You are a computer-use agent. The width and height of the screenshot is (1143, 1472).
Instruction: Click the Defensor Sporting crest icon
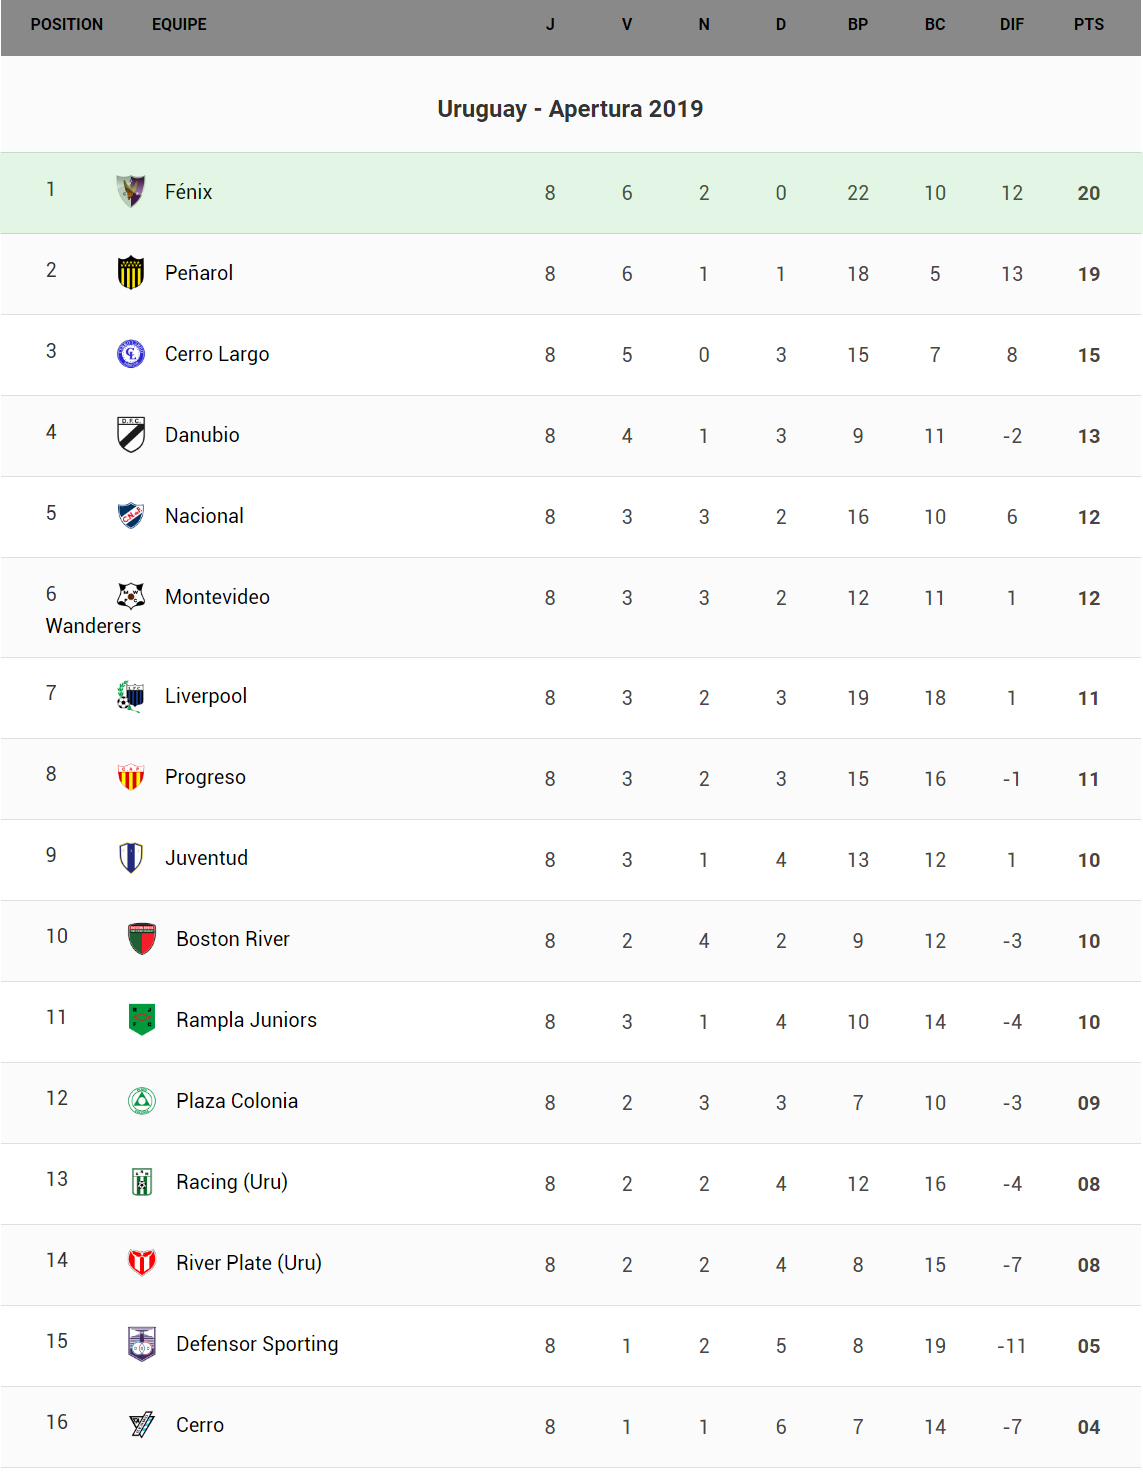142,1343
